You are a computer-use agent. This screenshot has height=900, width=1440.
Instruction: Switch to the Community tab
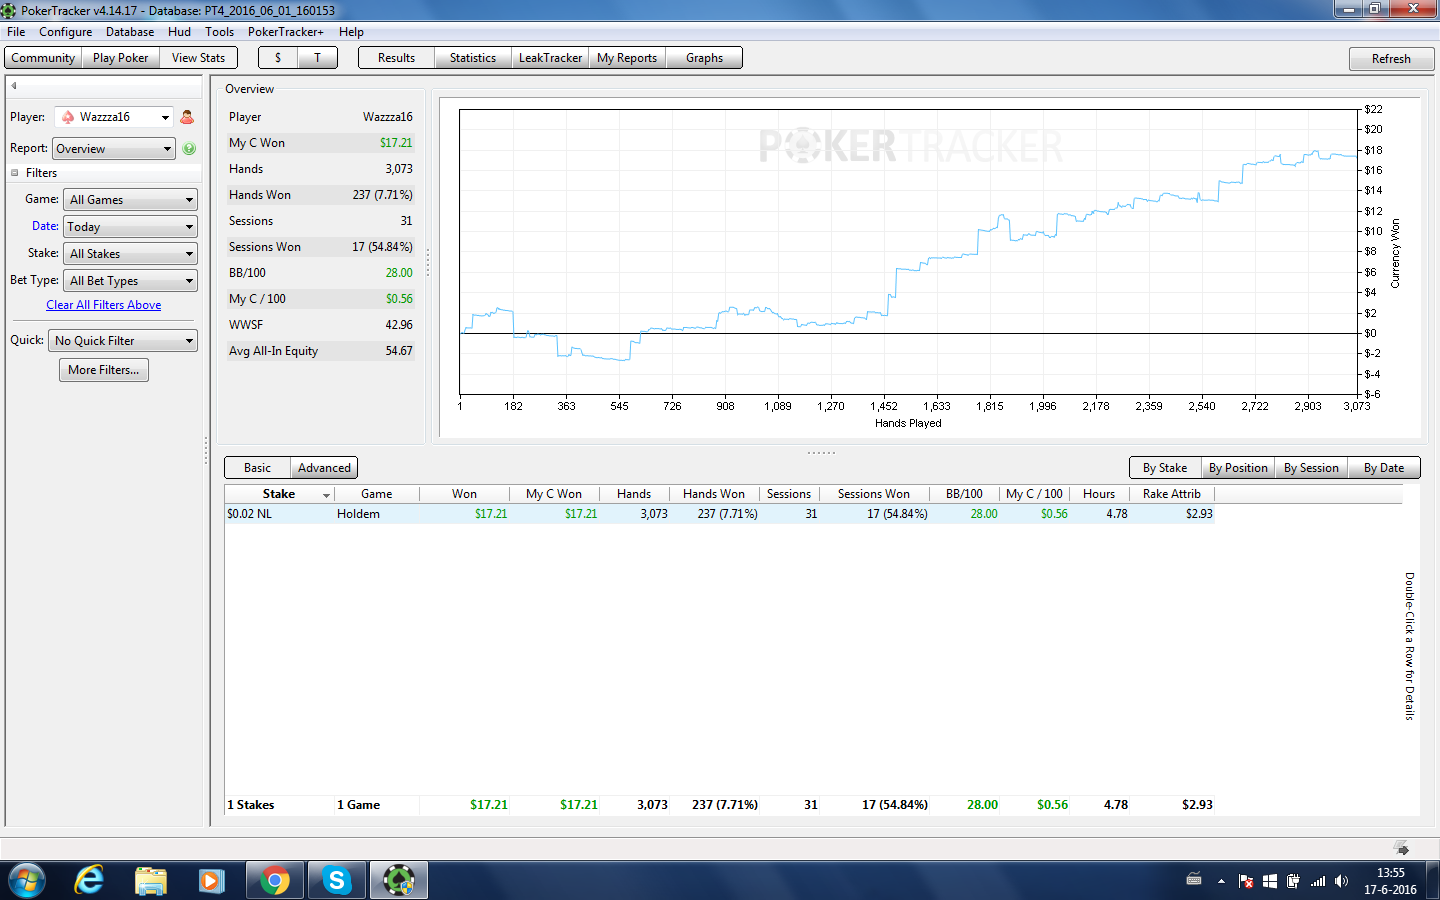point(43,58)
